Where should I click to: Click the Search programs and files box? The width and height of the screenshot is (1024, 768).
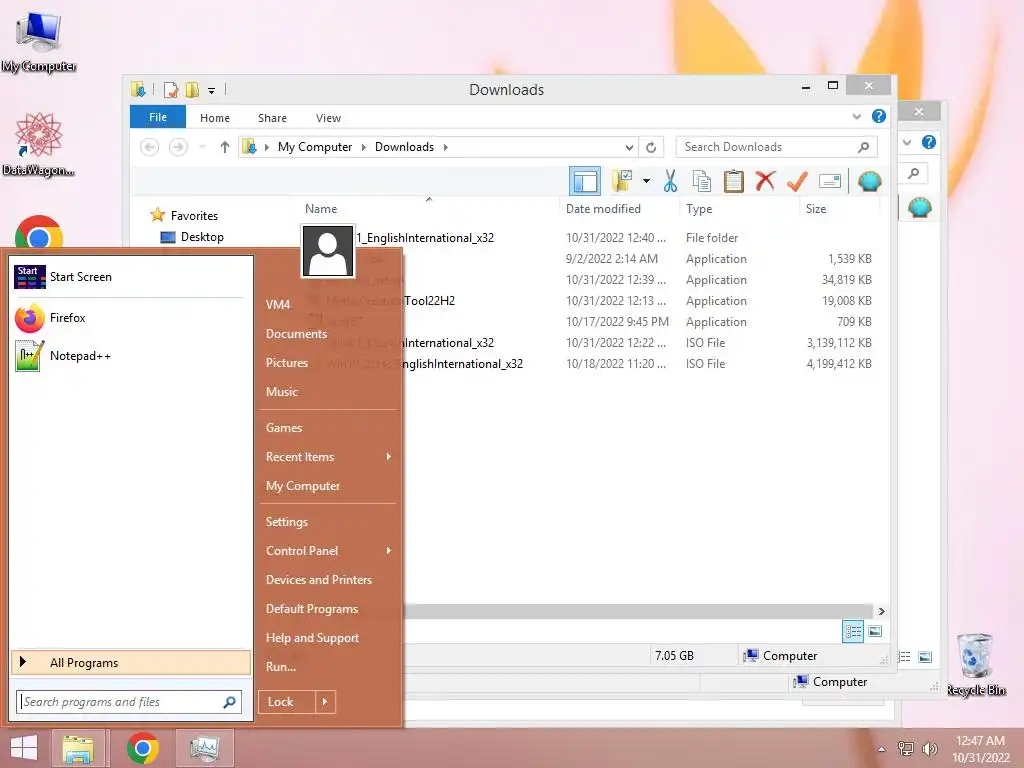pyautogui.click(x=129, y=702)
